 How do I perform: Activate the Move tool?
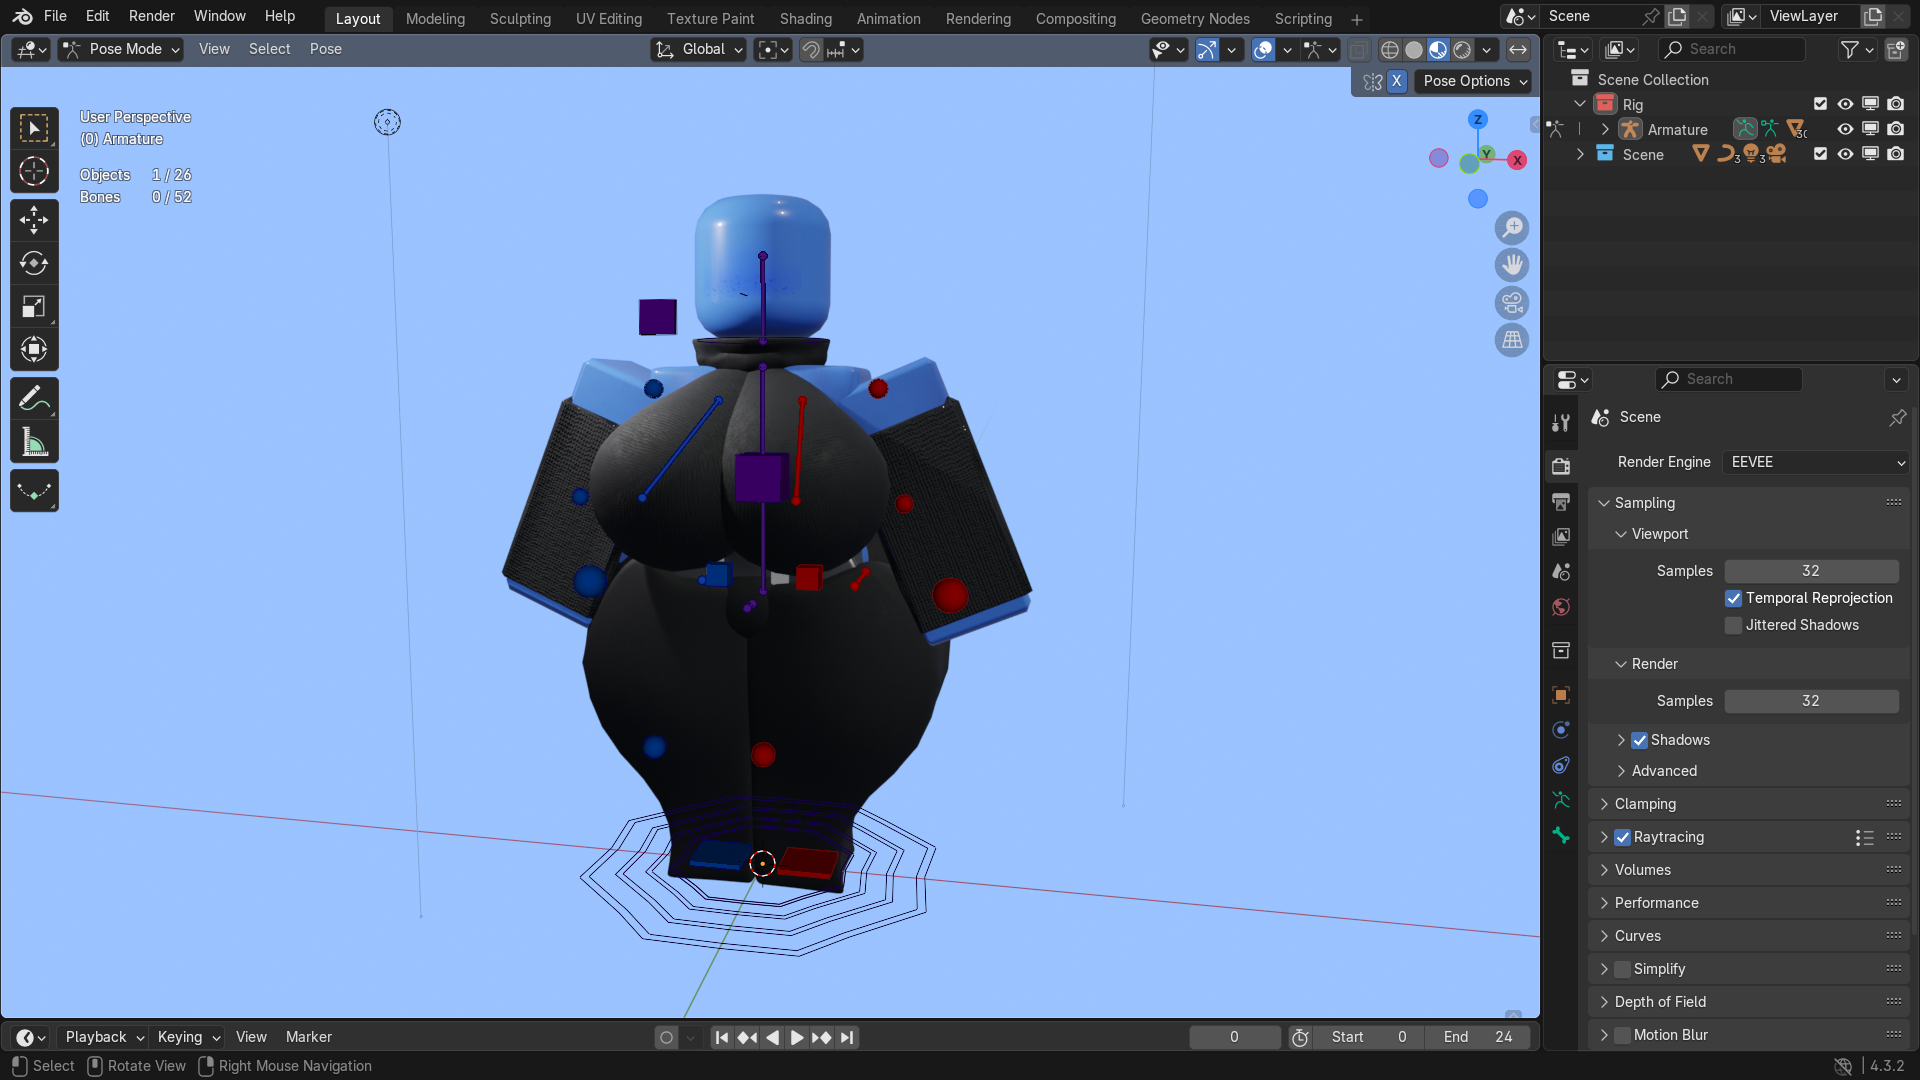(34, 220)
